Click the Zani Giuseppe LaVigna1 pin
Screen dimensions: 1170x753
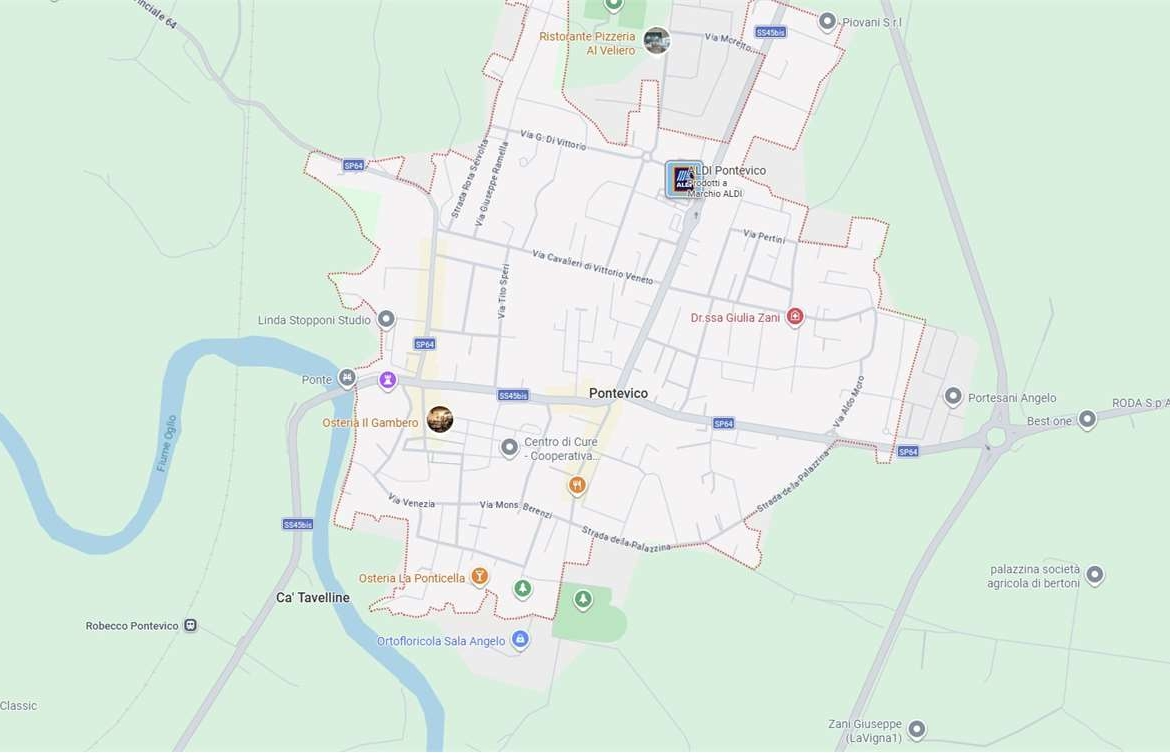917,729
